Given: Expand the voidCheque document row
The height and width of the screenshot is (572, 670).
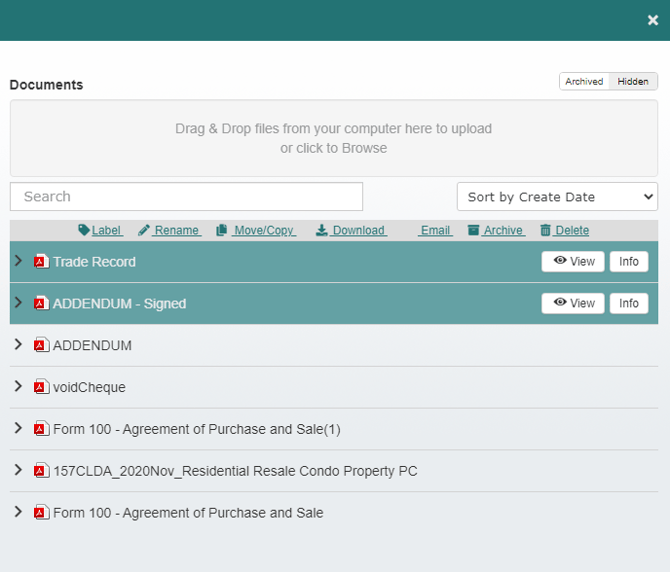Looking at the screenshot, I should point(18,387).
